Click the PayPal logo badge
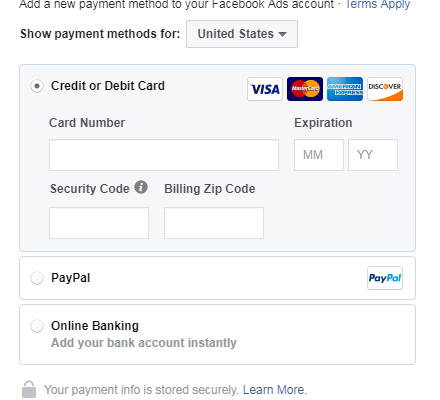The image size is (440, 400). [x=385, y=278]
